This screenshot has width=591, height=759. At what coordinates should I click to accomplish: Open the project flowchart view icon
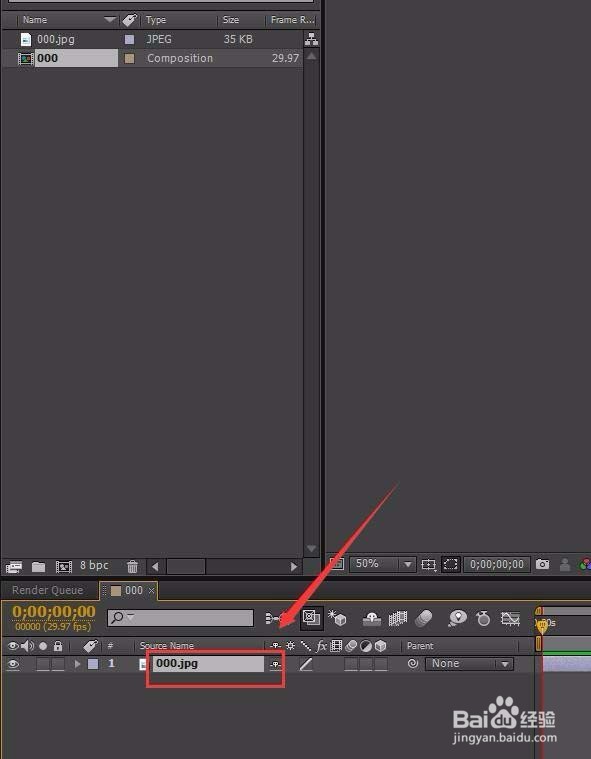tap(311, 39)
